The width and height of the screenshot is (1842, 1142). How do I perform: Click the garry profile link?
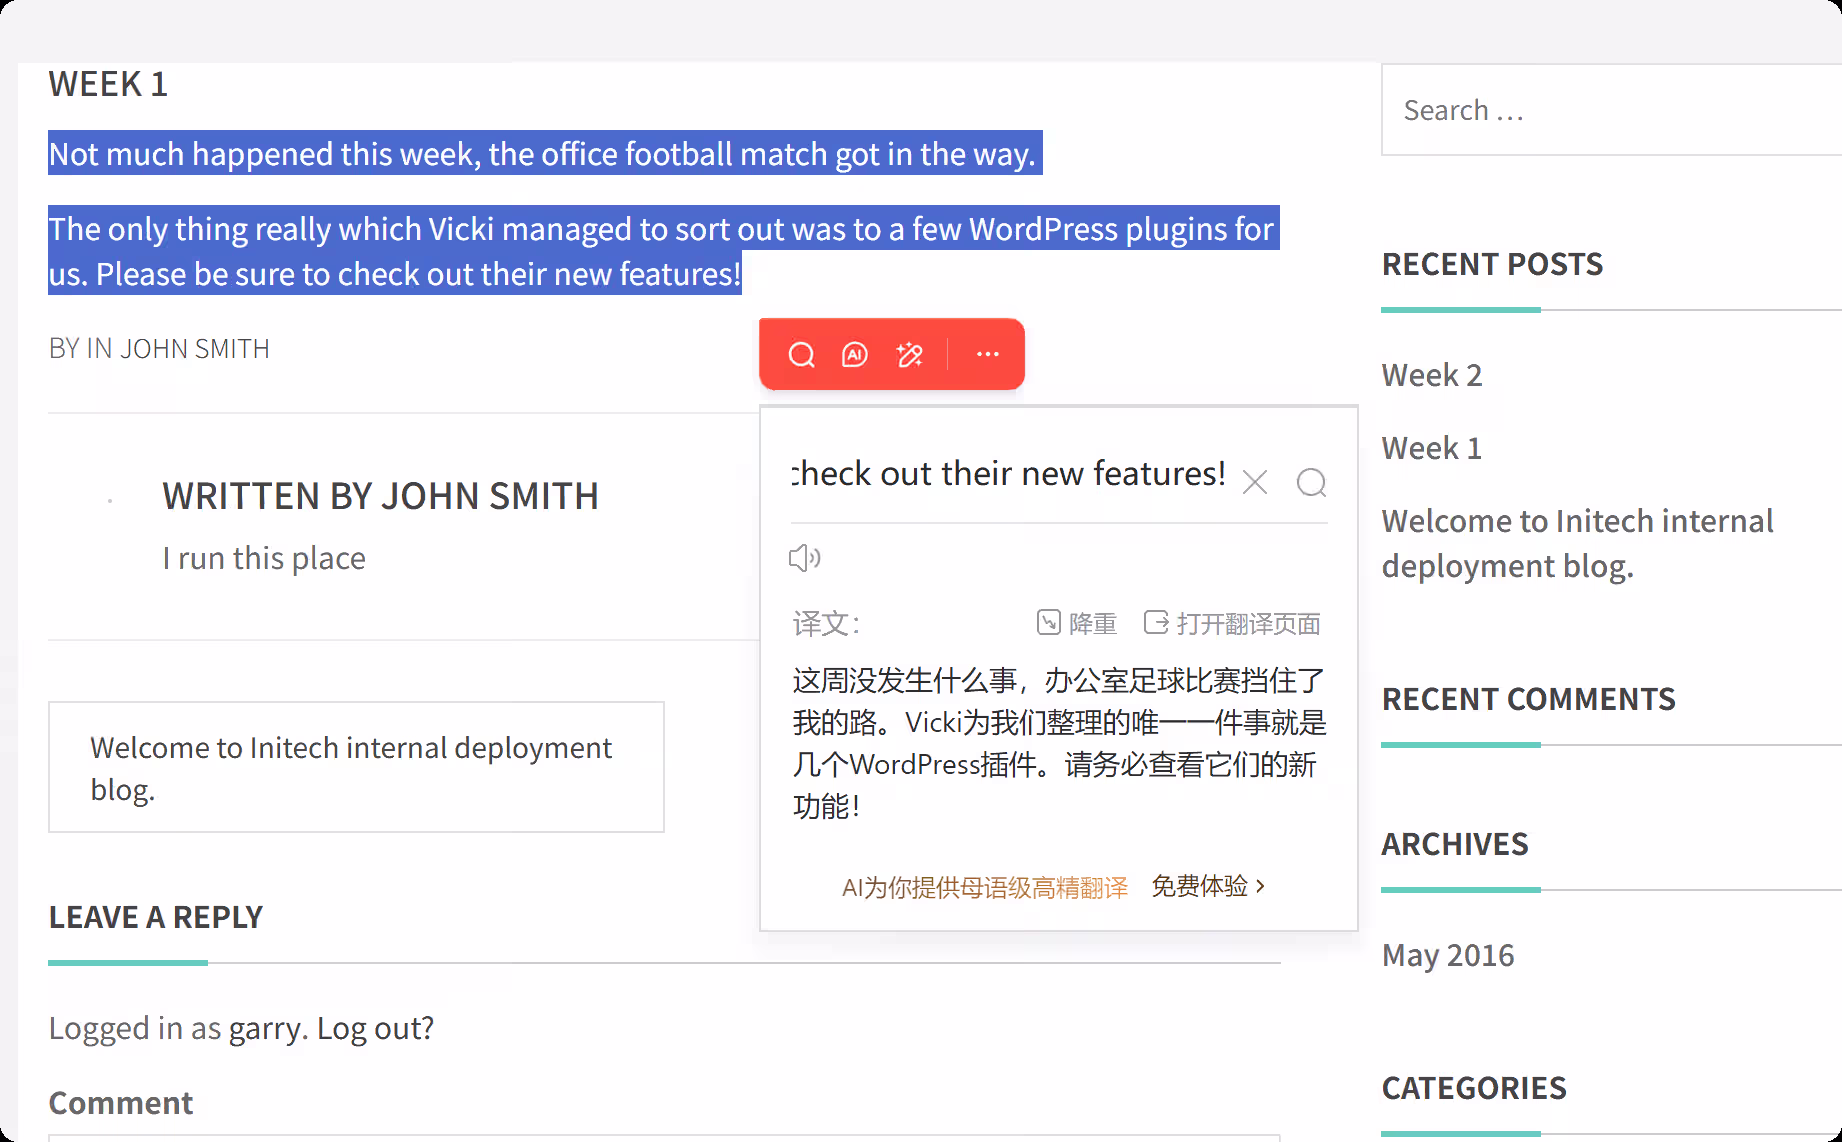(265, 1028)
